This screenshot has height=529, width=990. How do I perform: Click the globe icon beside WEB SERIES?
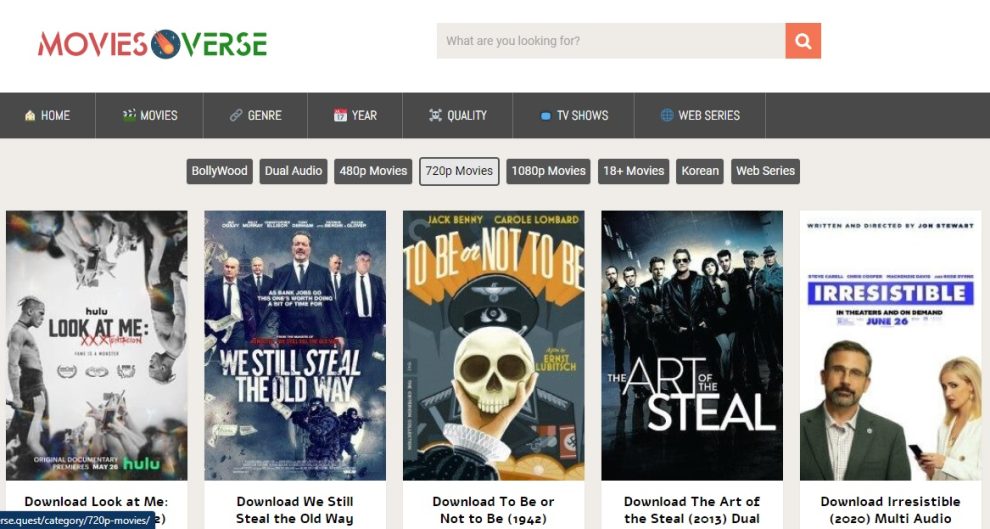667,115
